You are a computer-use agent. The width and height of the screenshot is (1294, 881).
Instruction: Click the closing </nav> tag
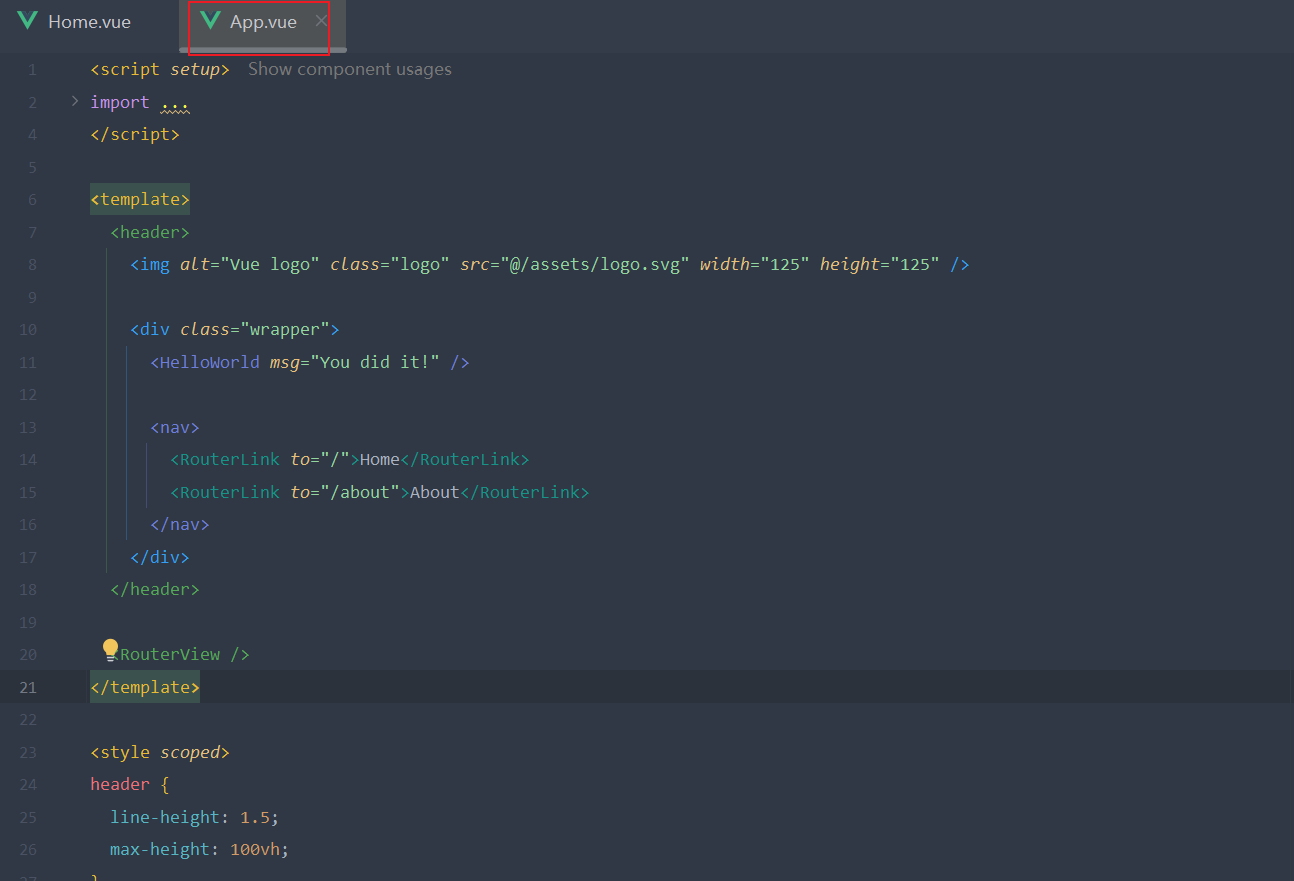(x=180, y=524)
